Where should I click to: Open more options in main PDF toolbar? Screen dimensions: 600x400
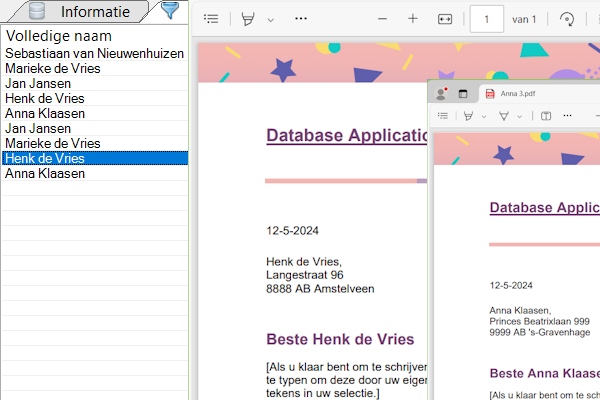[x=301, y=19]
